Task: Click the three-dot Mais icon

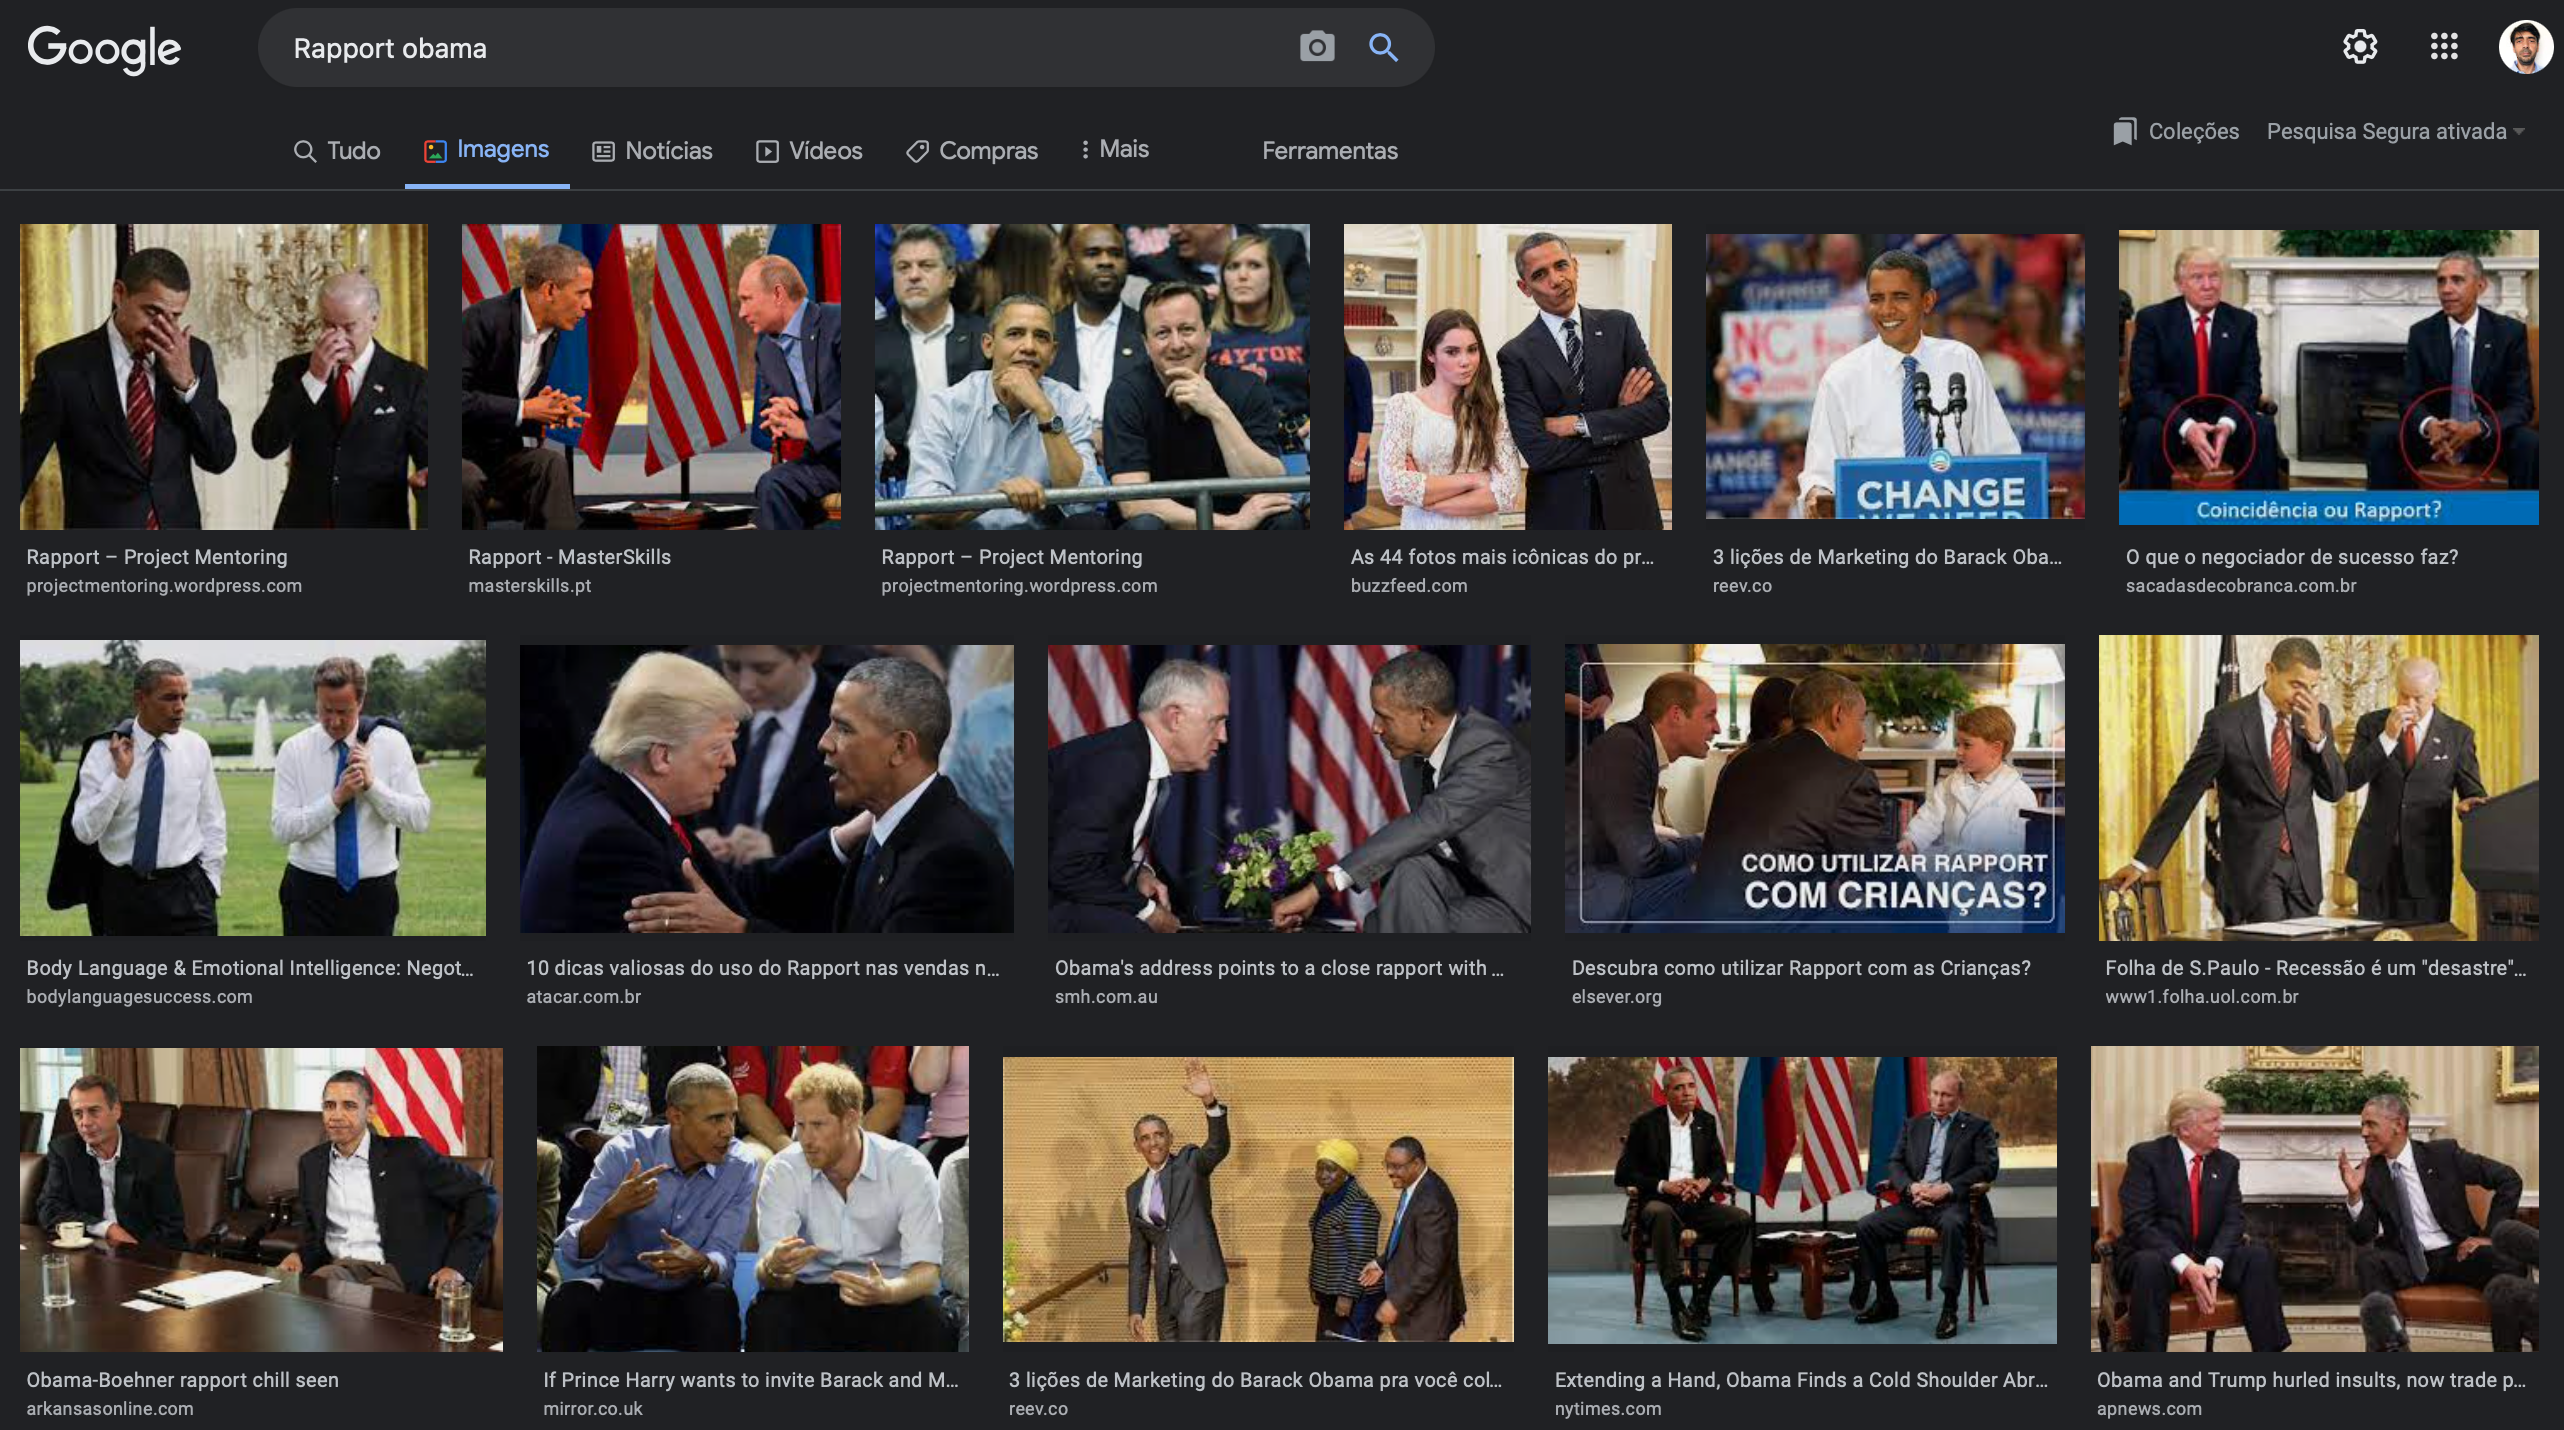Action: (x=1085, y=149)
